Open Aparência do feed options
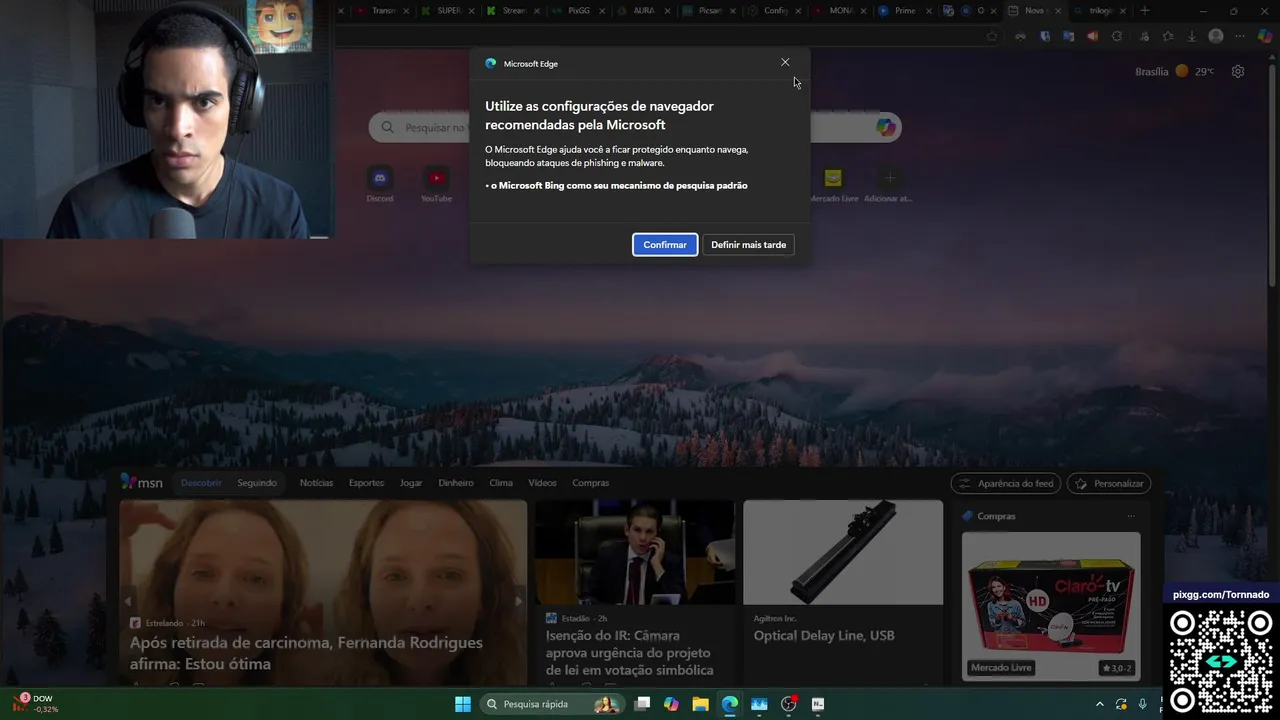The width and height of the screenshot is (1280, 720). click(1006, 484)
